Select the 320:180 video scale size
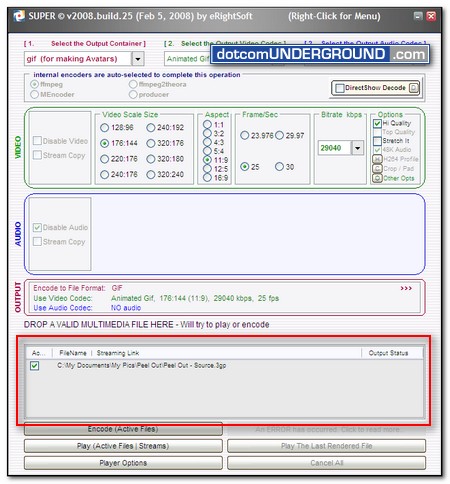Image resolution: width=450 pixels, height=484 pixels. [151, 159]
